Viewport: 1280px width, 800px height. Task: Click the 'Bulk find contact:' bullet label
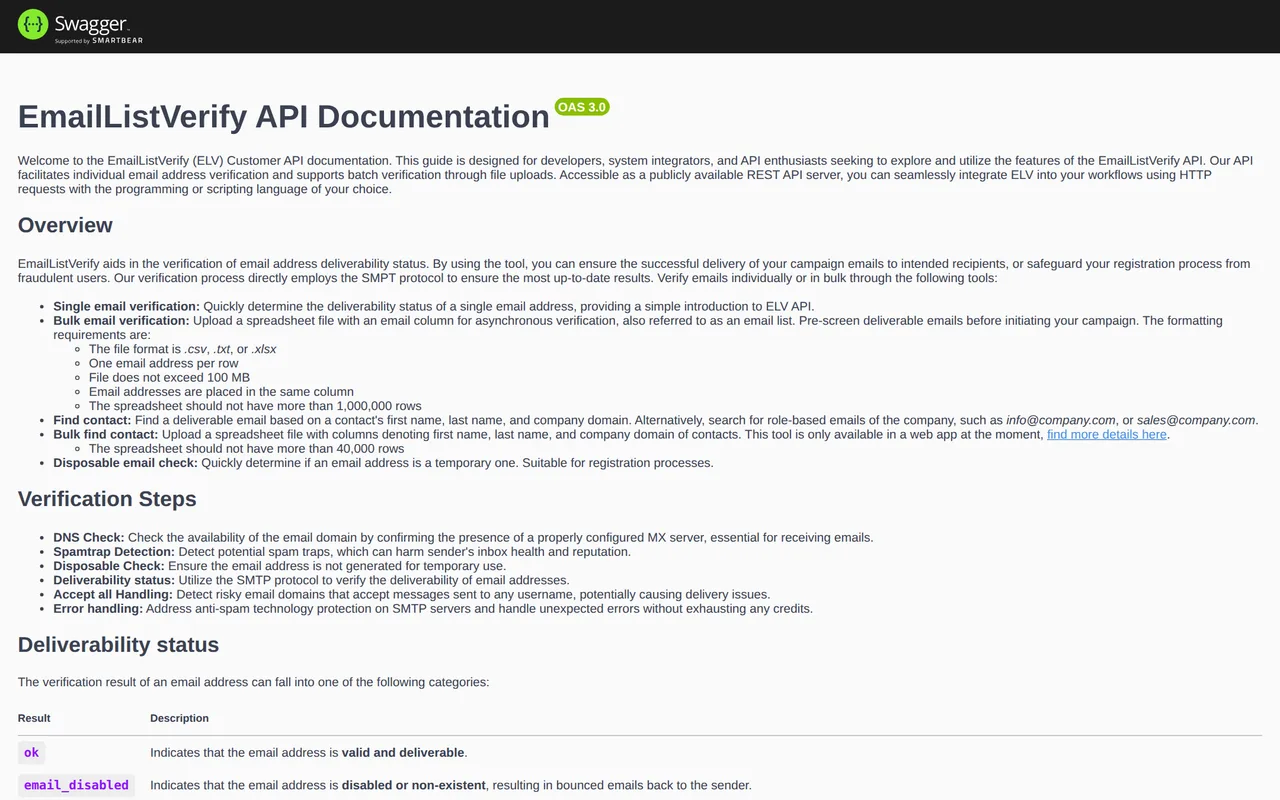[107, 435]
